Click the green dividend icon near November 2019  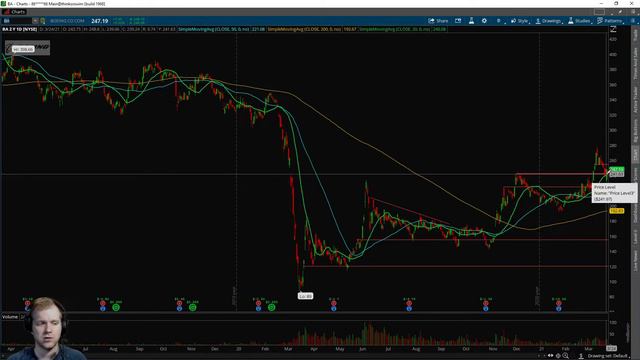(193, 307)
